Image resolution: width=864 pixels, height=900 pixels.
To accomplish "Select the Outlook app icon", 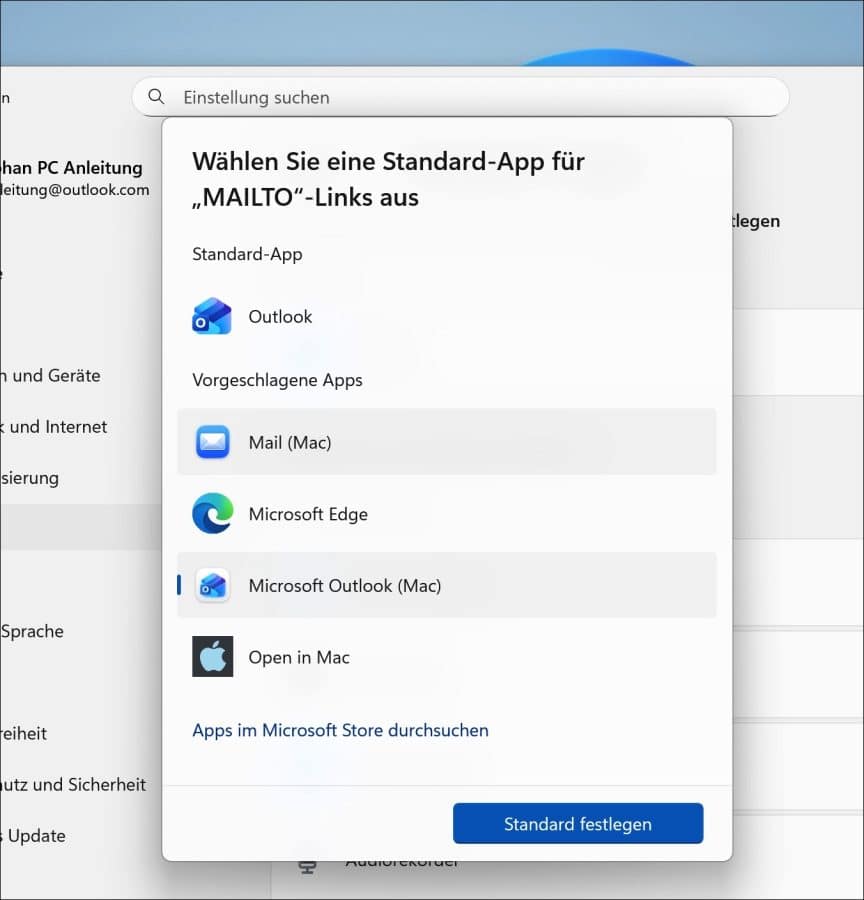I will [x=211, y=316].
